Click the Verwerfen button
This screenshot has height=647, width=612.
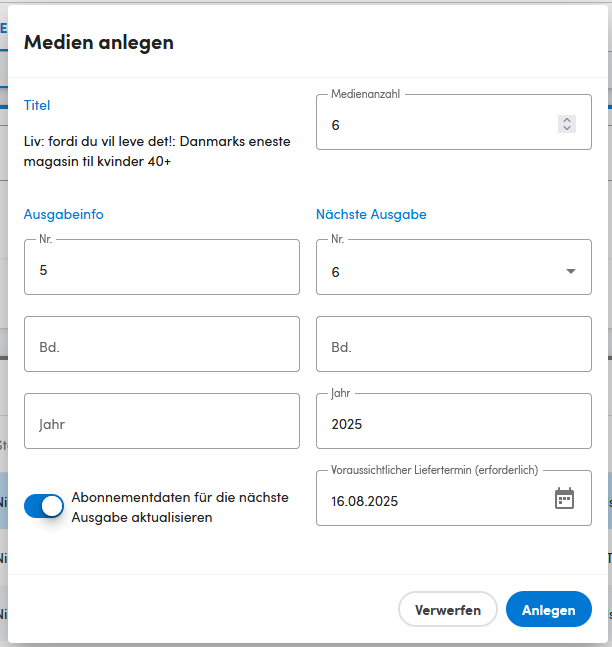pos(448,609)
